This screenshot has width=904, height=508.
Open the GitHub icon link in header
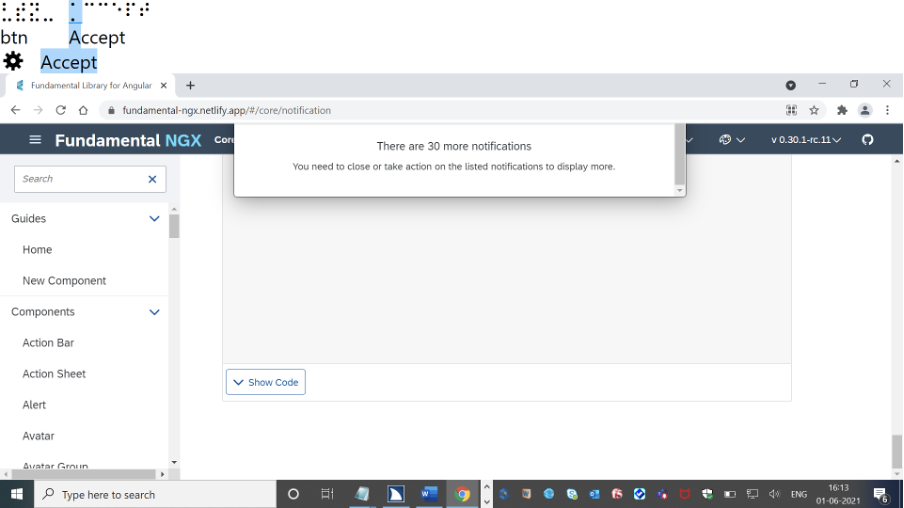point(868,140)
